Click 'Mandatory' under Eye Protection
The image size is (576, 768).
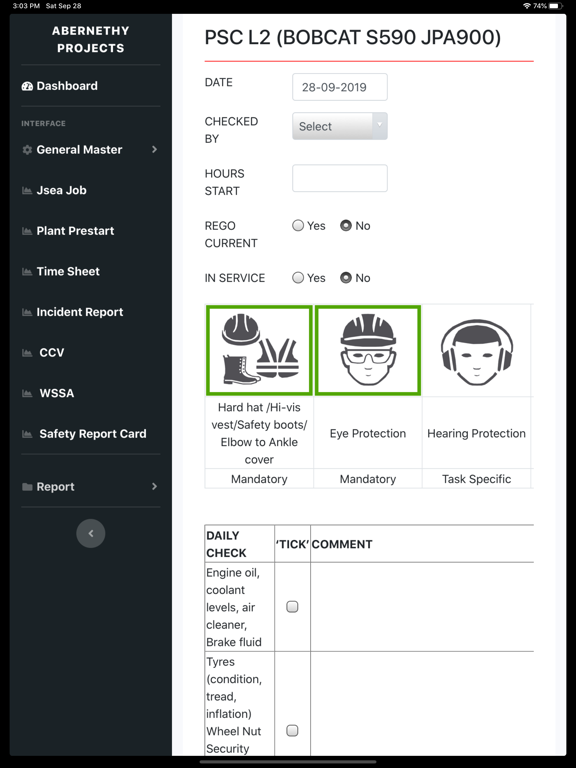click(368, 479)
